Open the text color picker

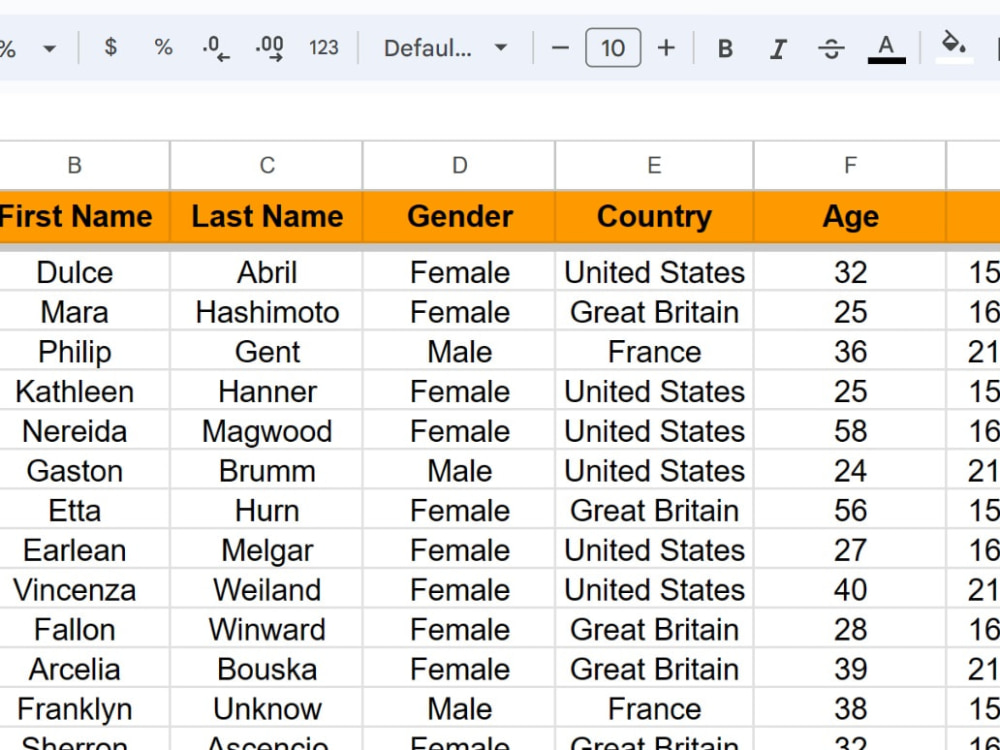[x=884, y=45]
